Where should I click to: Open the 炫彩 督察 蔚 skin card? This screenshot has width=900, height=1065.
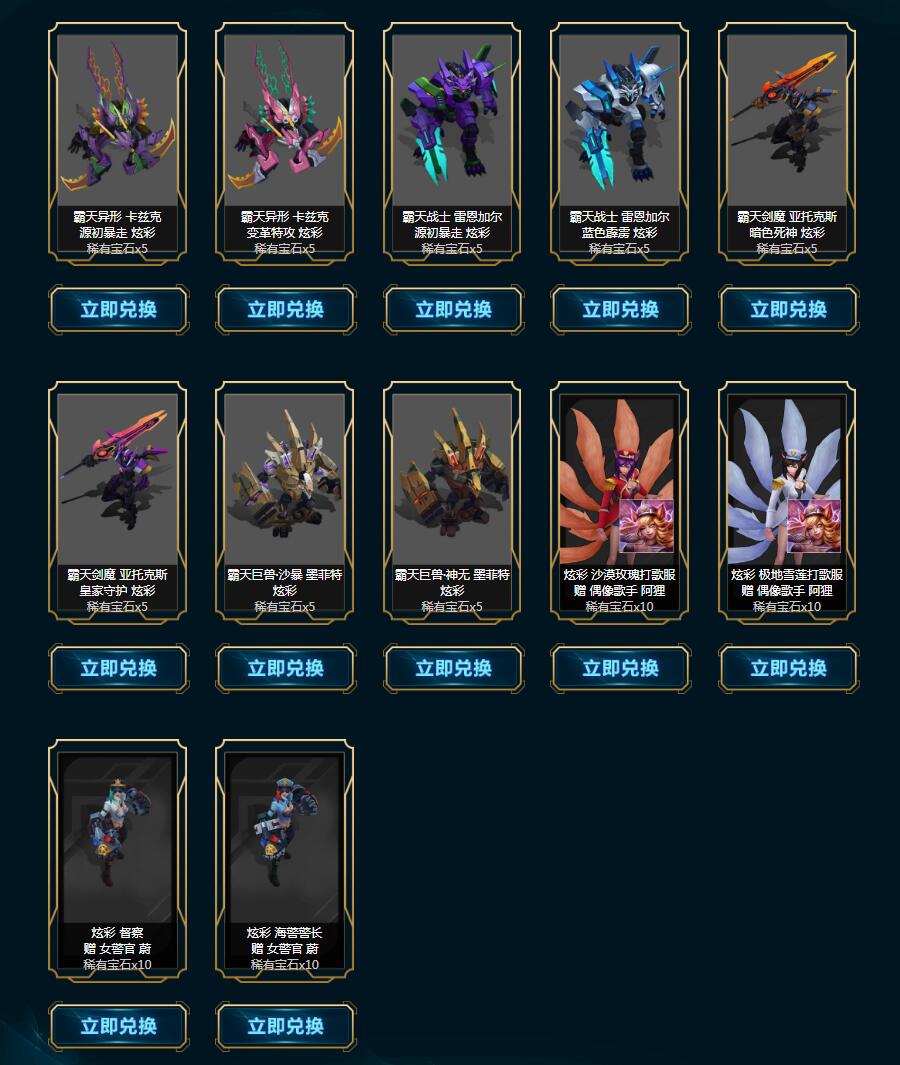coord(118,860)
